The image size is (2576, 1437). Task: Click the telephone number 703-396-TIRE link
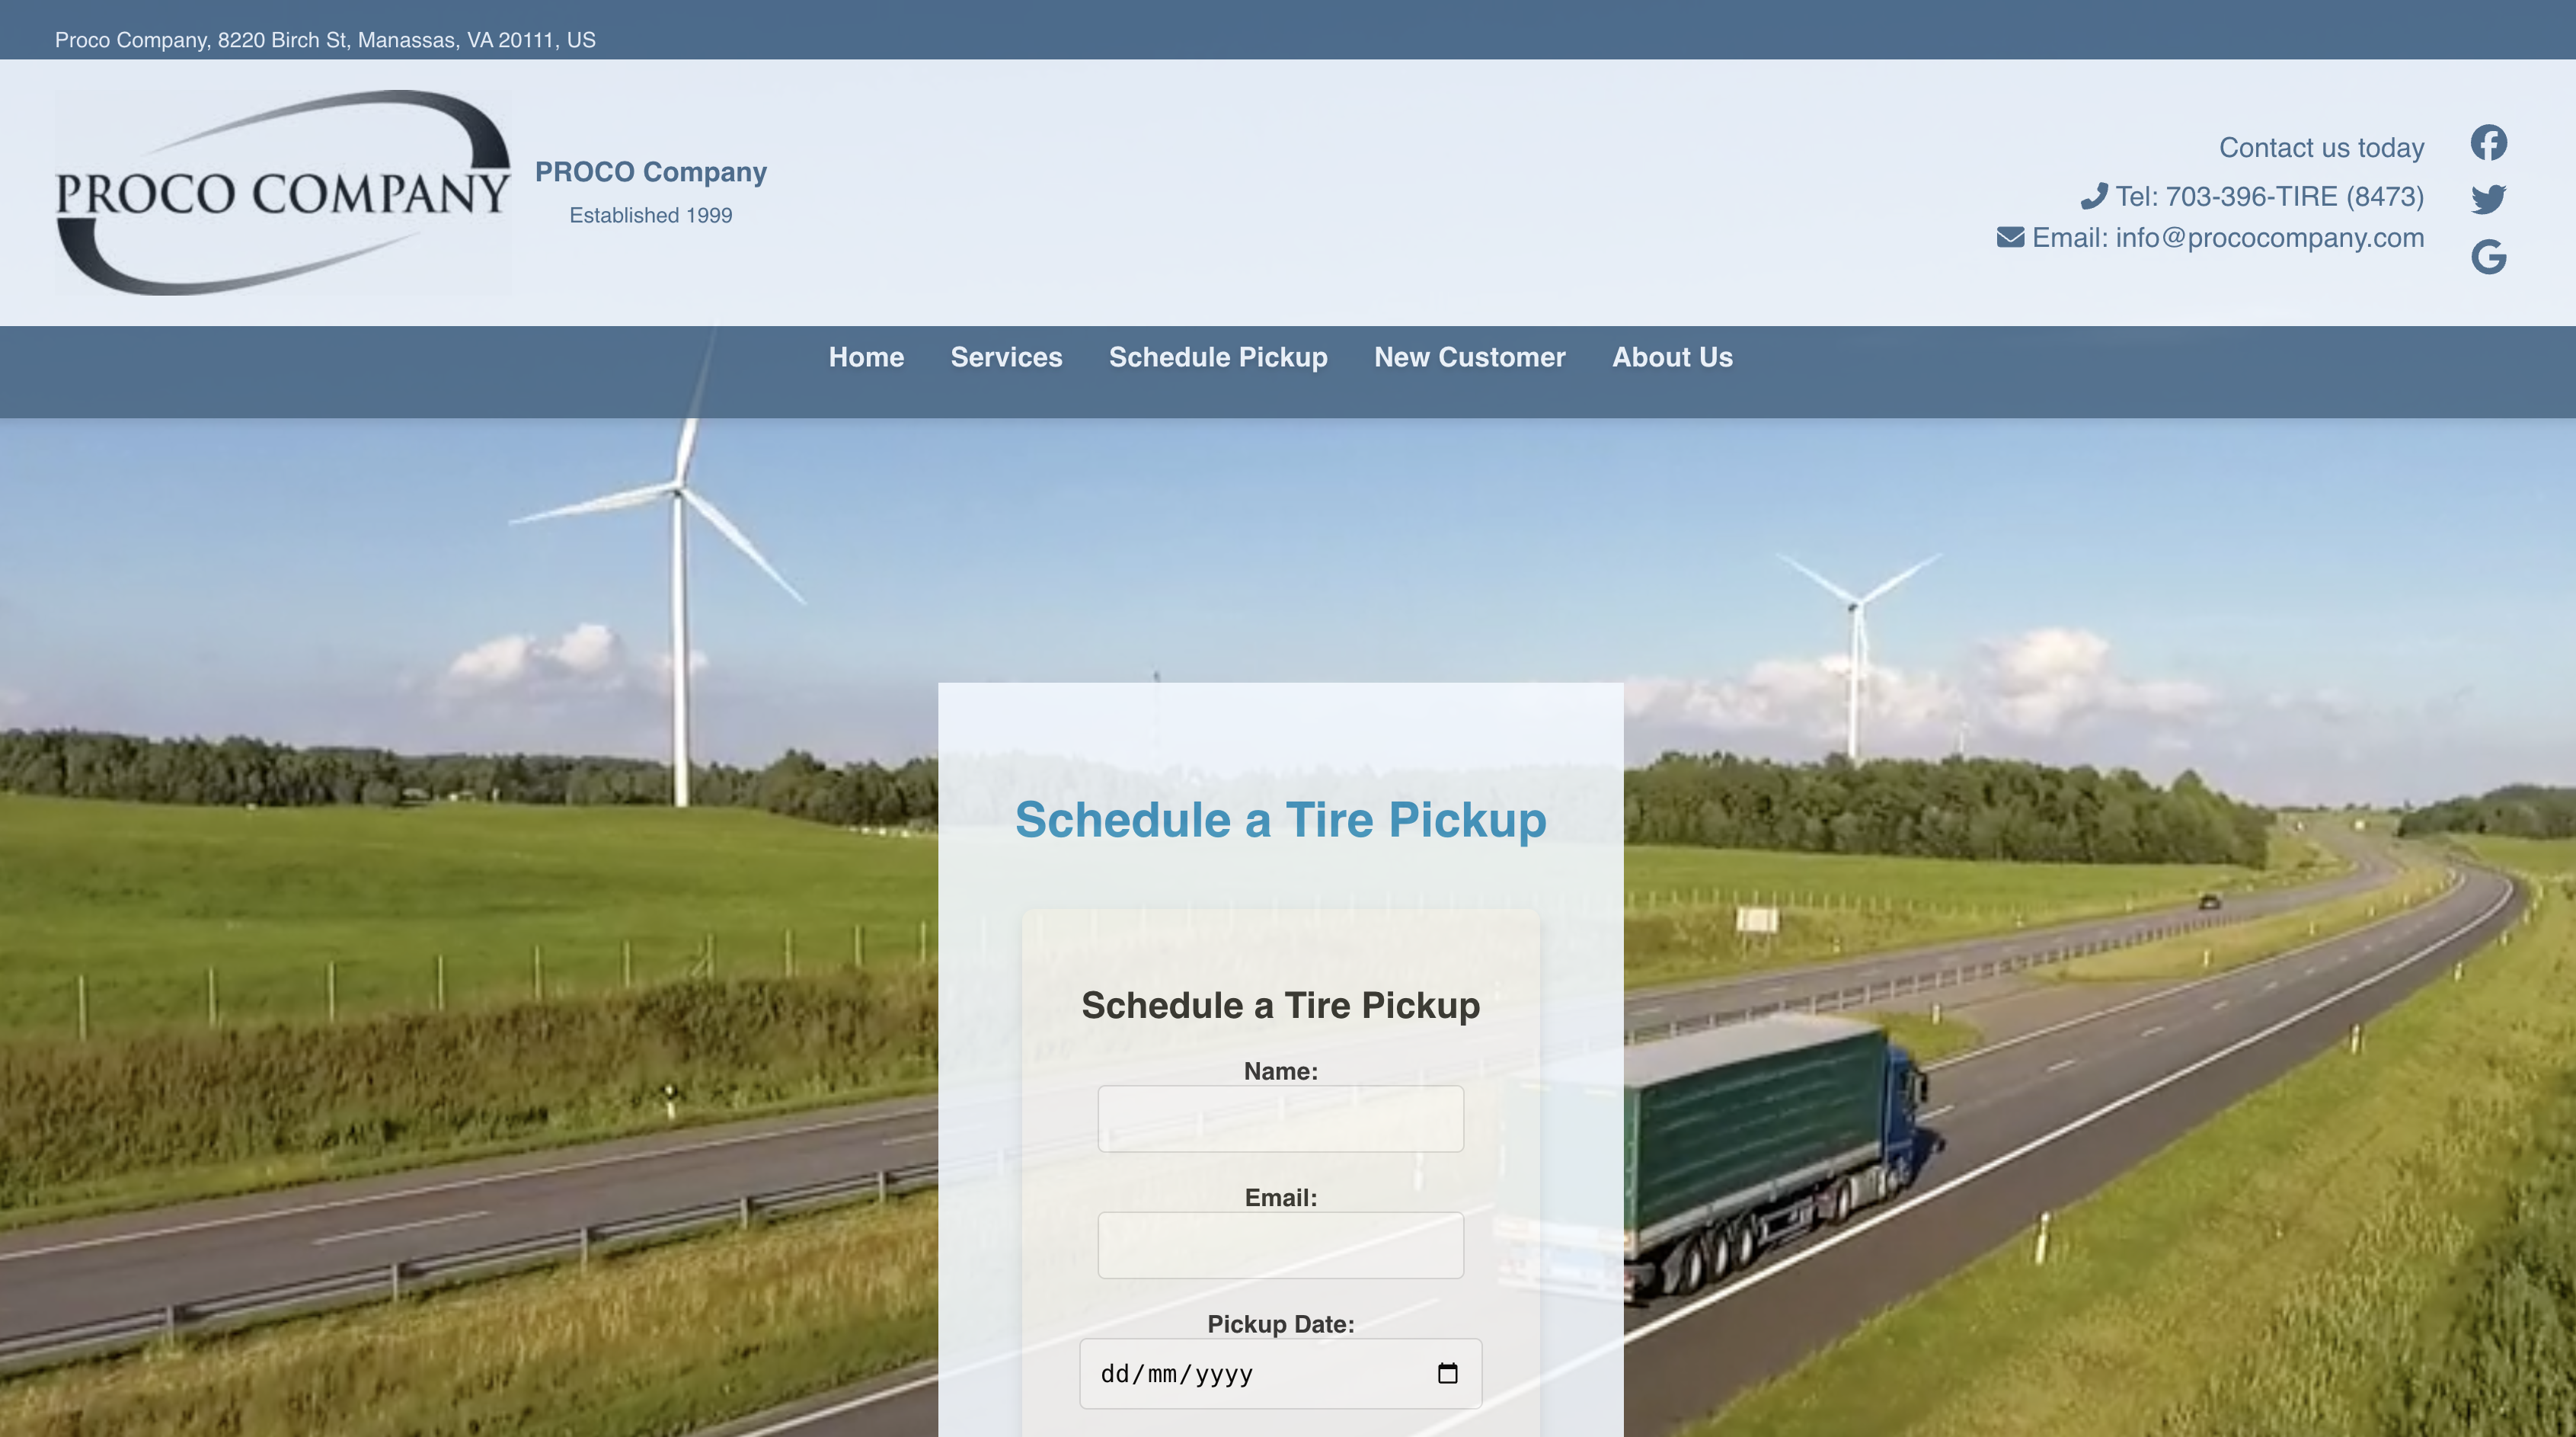(x=2294, y=196)
